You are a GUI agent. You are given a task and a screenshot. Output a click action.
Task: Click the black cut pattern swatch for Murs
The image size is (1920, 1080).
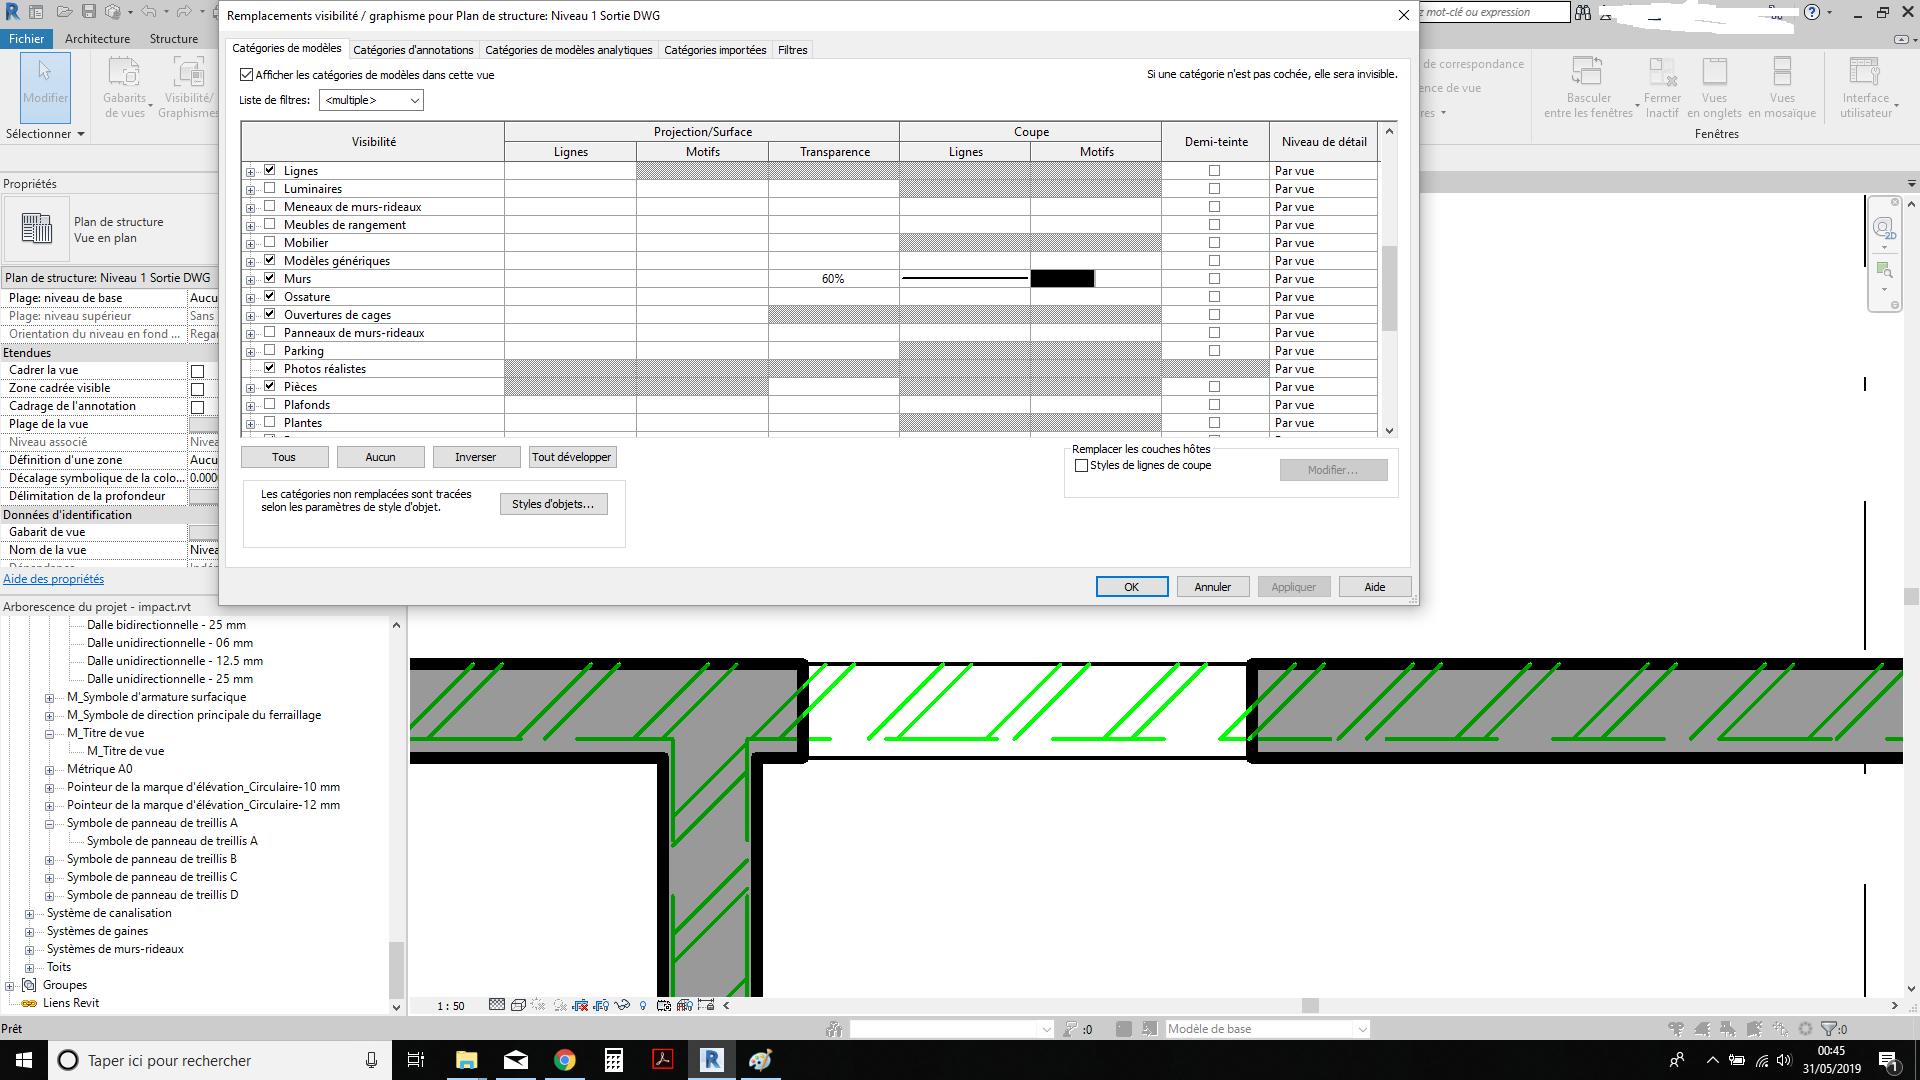[1062, 279]
